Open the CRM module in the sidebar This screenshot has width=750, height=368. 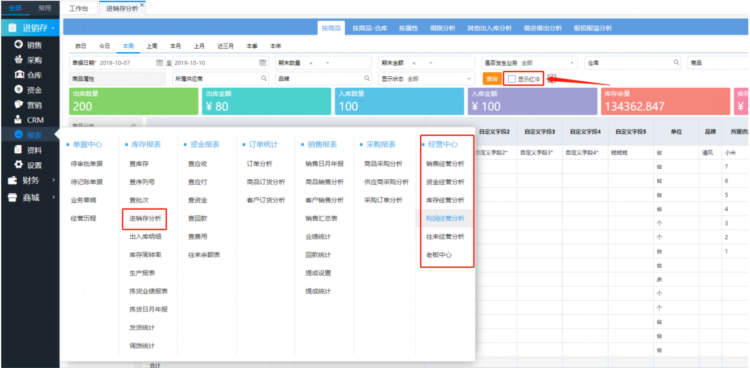[29, 120]
